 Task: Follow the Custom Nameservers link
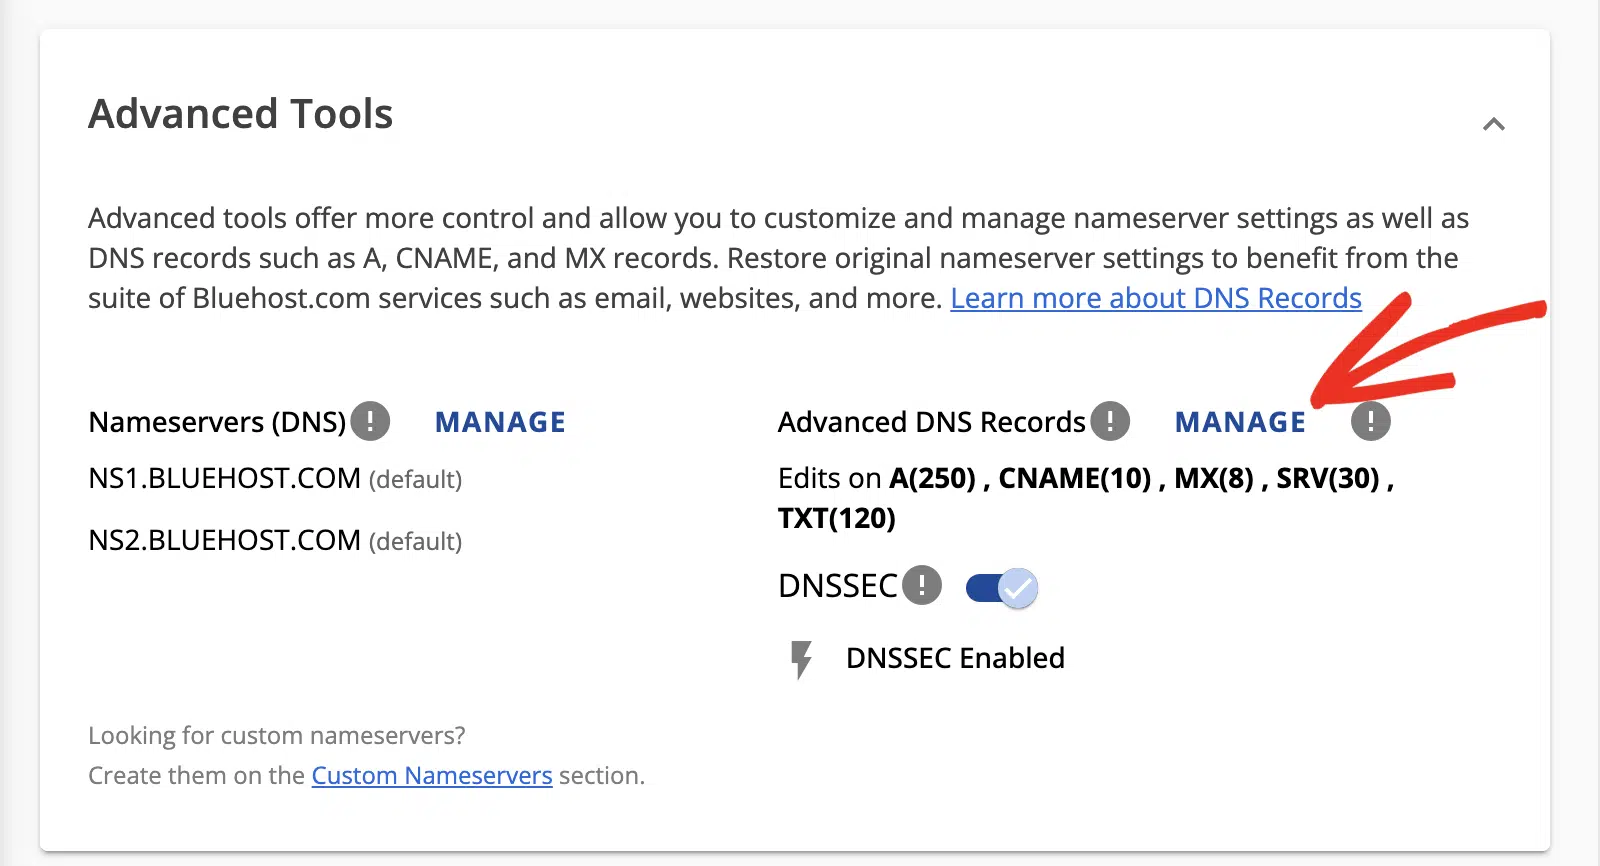click(x=432, y=775)
